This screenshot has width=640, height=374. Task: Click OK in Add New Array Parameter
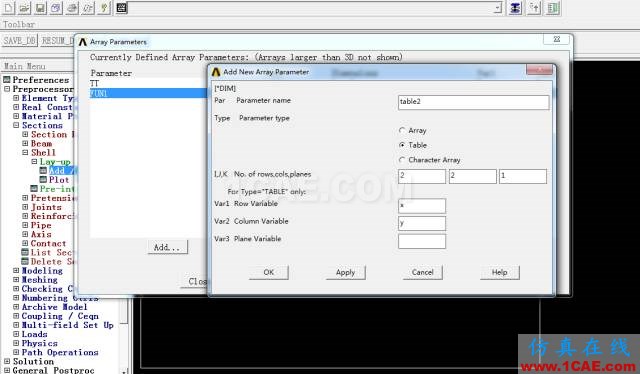269,272
